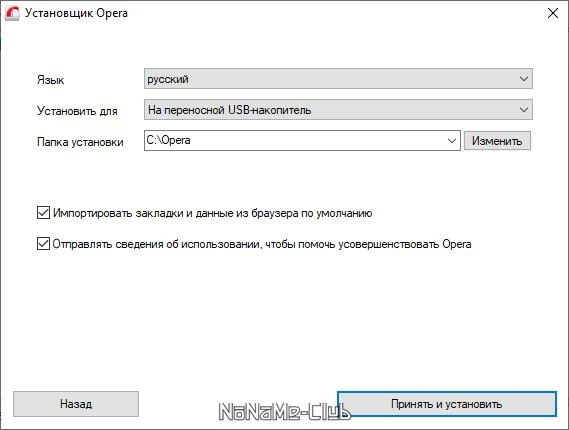569x430 pixels.
Task: Click the Установщик Opera window title
Action: pyautogui.click(x=76, y=13)
